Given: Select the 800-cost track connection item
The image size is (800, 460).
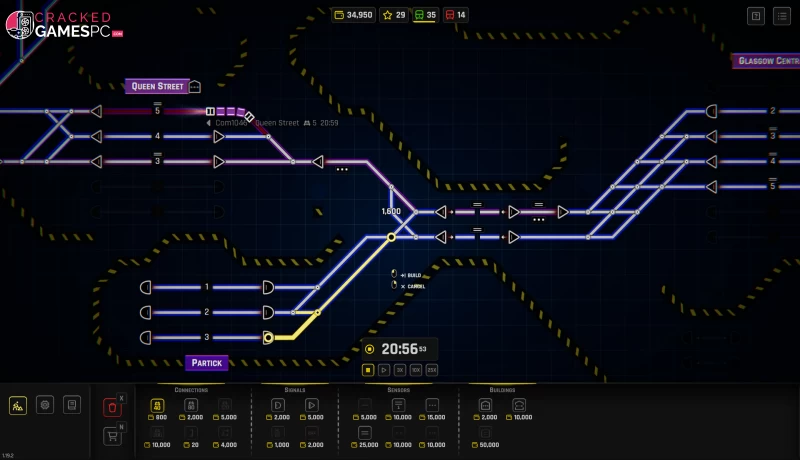Looking at the screenshot, I should click(157, 405).
